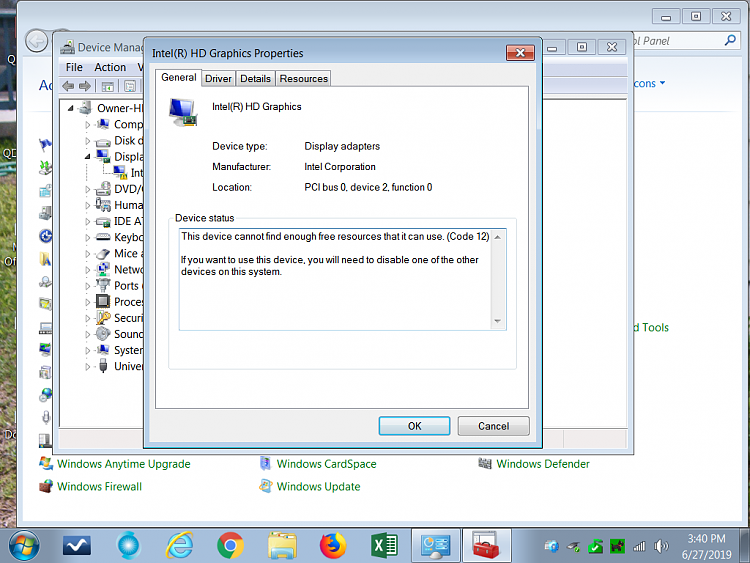Select the System devices category icon
Screen dimensions: 750x563
point(103,350)
